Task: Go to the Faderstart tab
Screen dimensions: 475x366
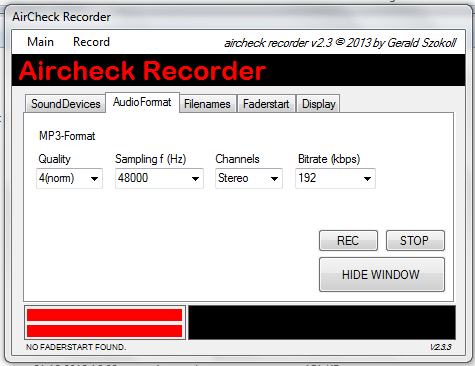Action: (x=266, y=104)
